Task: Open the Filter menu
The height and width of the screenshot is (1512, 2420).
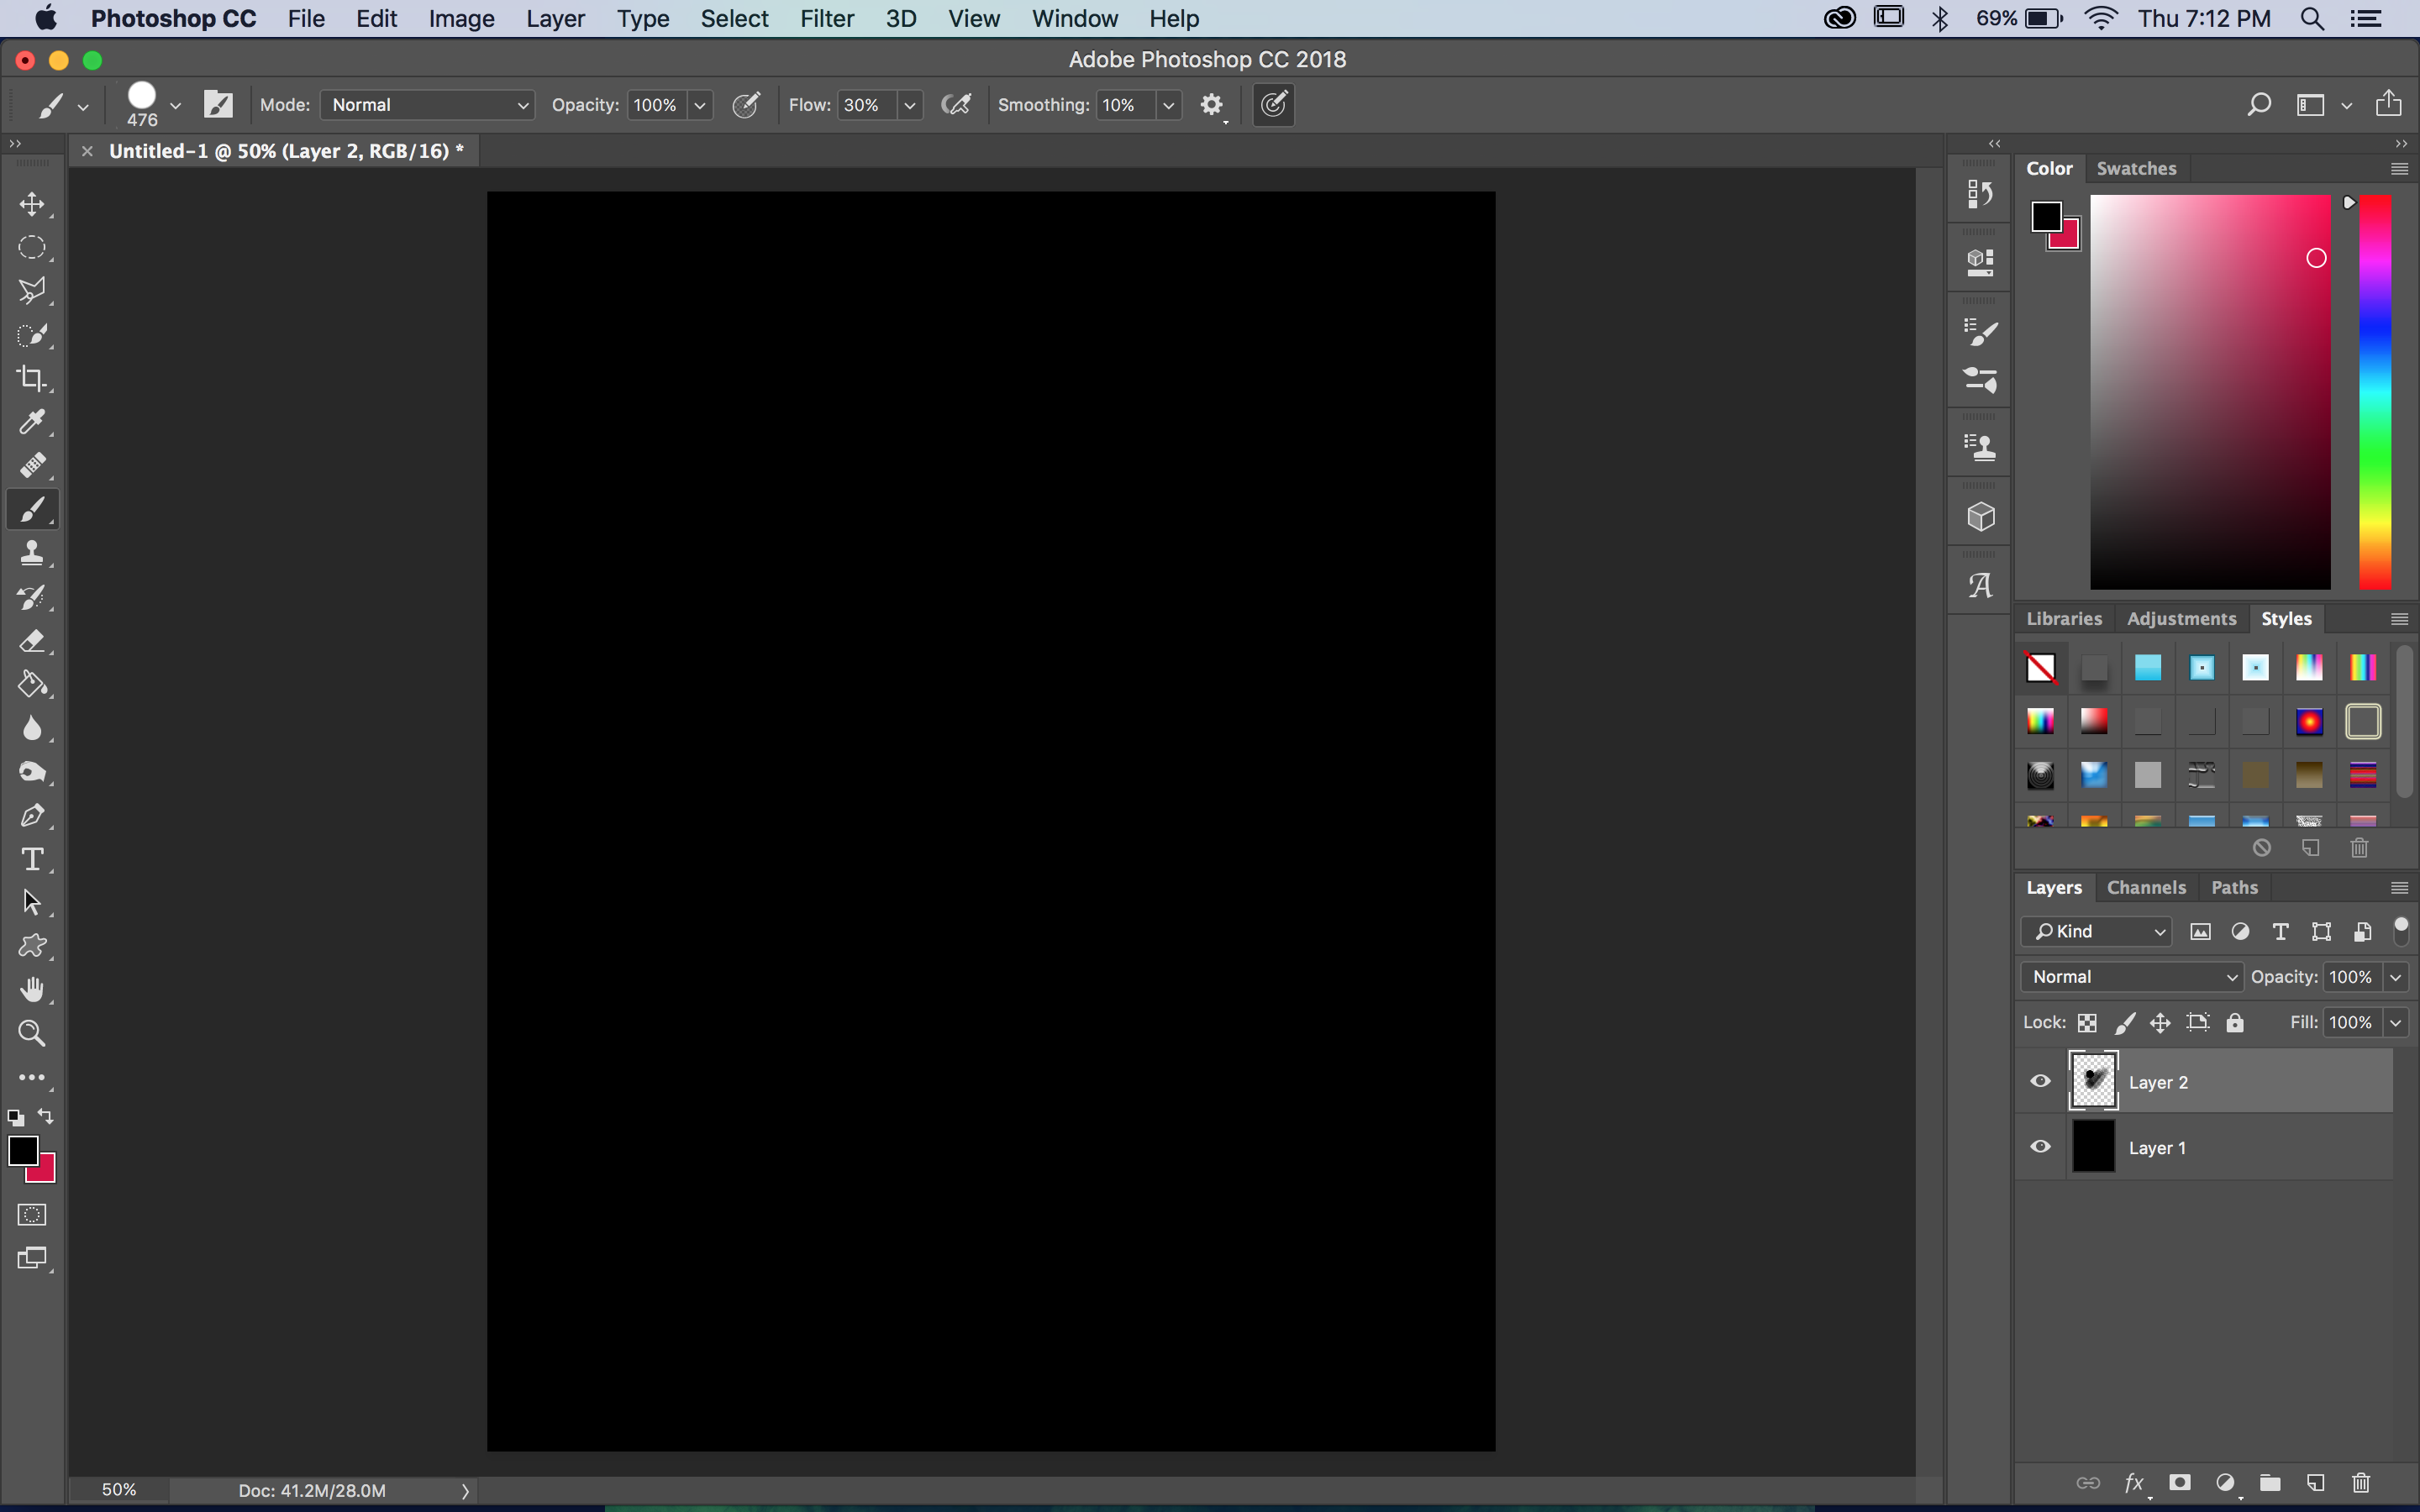Action: [826, 19]
